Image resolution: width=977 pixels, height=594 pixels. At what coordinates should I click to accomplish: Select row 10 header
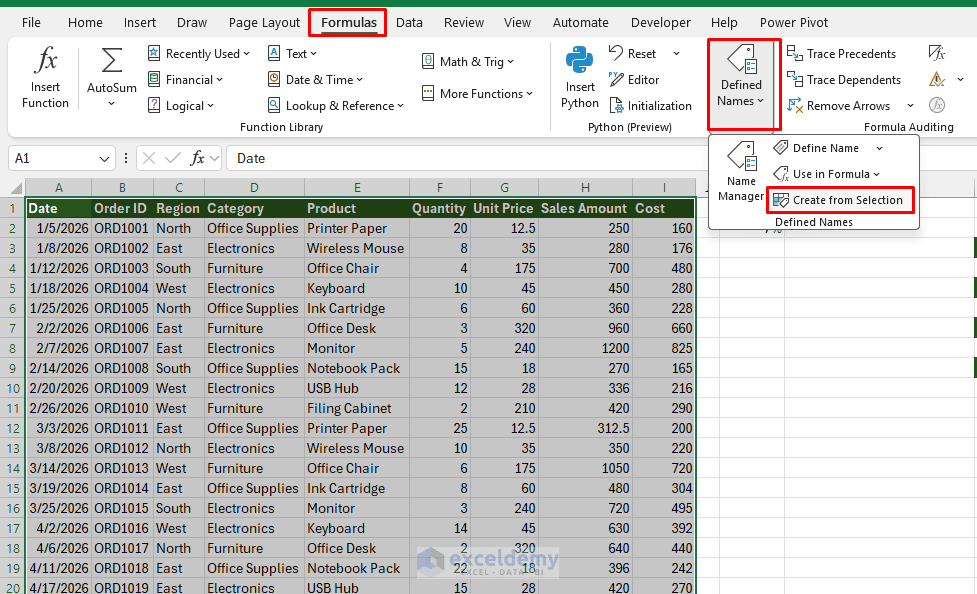tap(12, 388)
